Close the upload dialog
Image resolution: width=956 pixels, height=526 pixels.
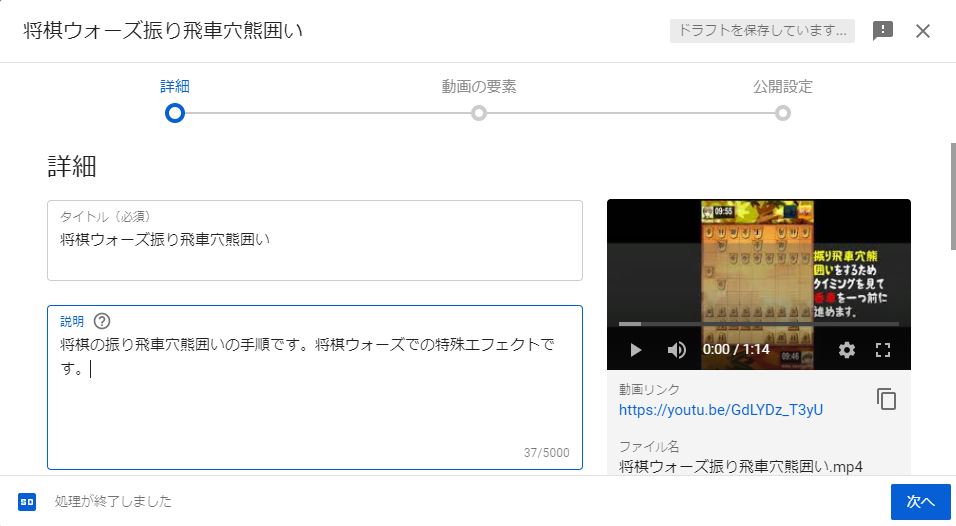coord(922,31)
